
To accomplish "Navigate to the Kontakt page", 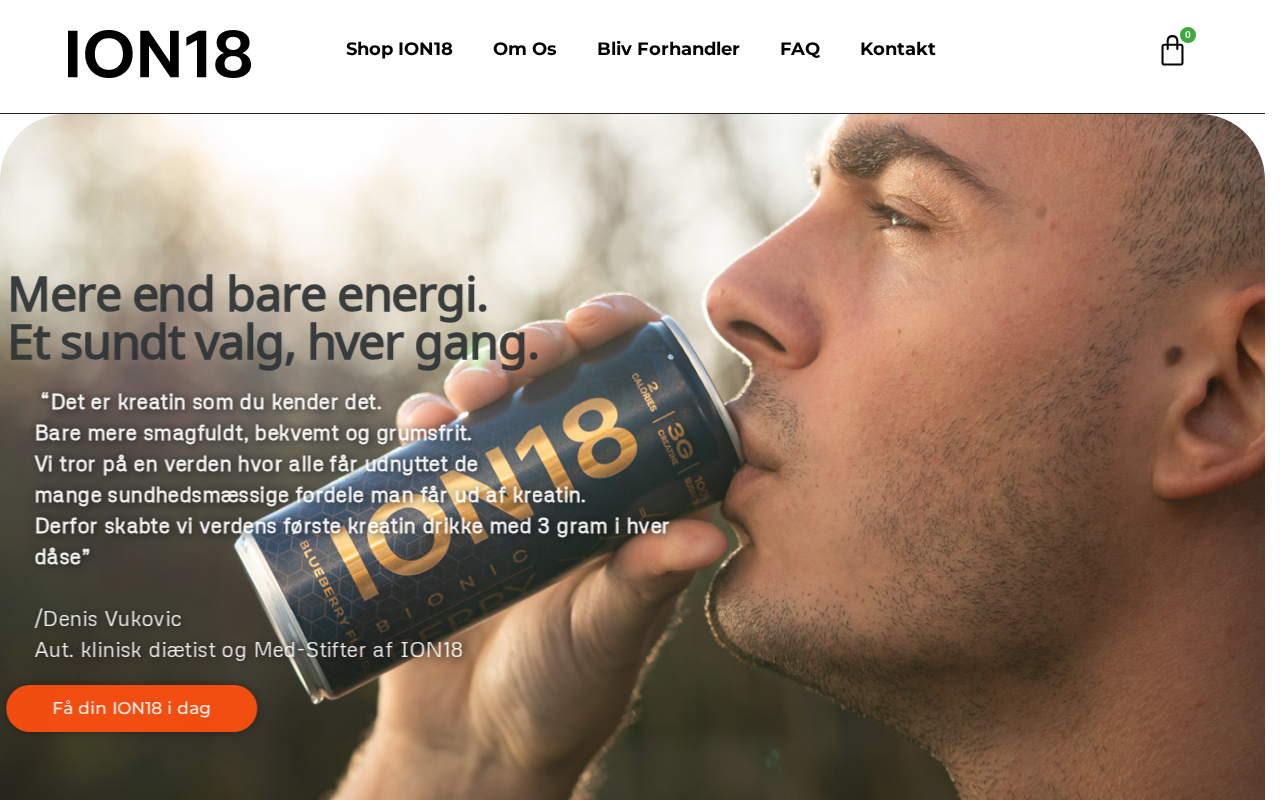I will pos(898,49).
